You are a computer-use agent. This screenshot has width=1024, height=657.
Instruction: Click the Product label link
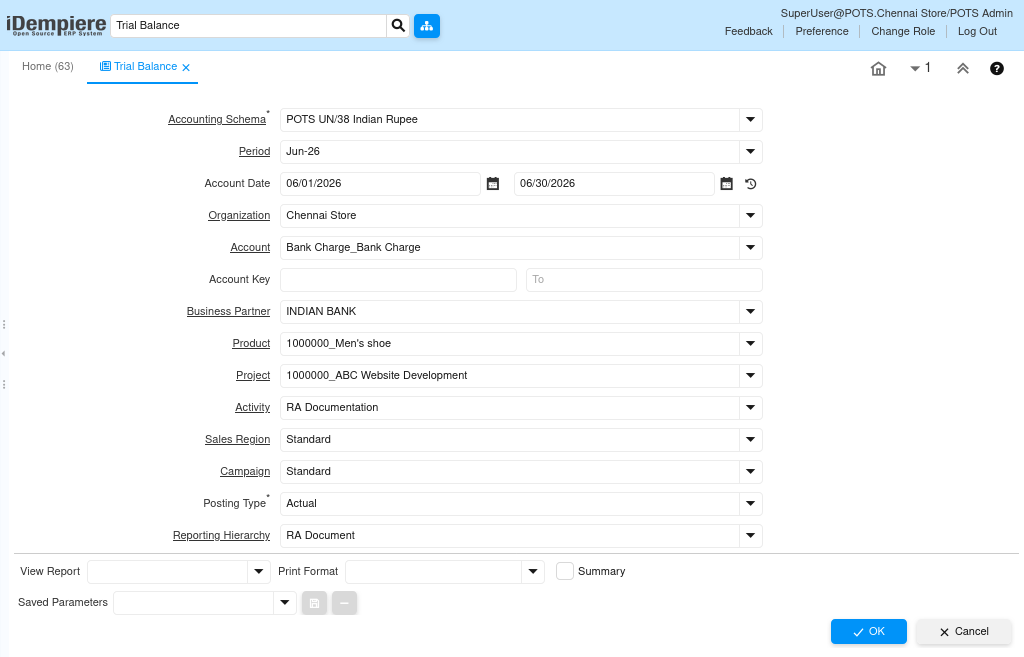pyautogui.click(x=251, y=344)
